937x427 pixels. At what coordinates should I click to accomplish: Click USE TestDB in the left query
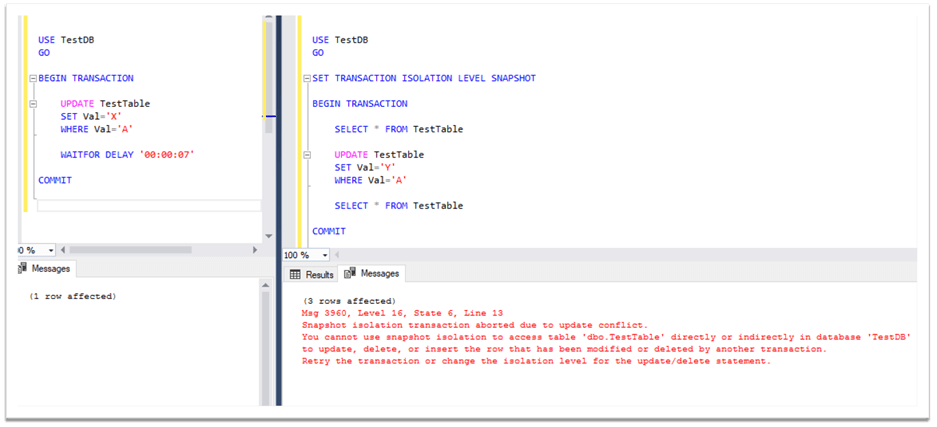click(x=66, y=40)
